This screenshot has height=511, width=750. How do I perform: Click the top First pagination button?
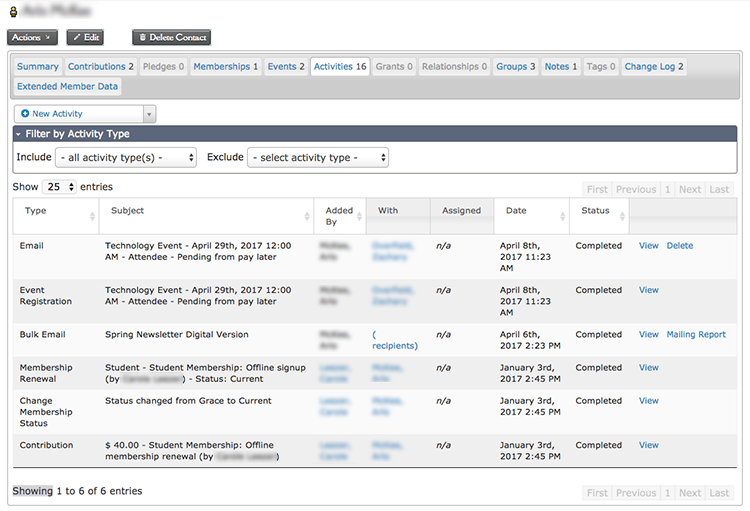tap(597, 189)
